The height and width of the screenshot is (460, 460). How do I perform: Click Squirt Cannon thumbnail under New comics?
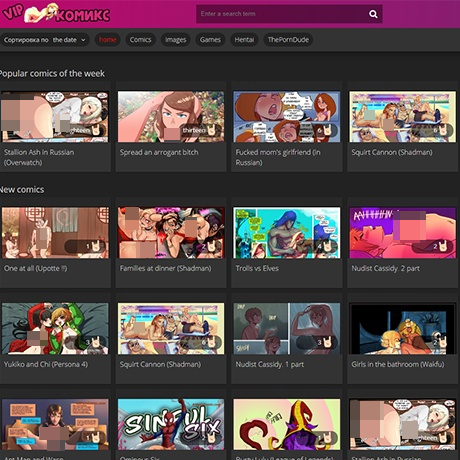coord(171,329)
